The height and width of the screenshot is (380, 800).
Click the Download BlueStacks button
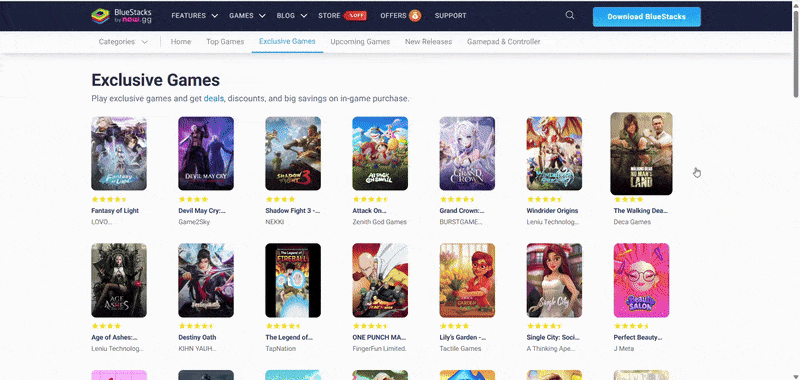(x=646, y=16)
